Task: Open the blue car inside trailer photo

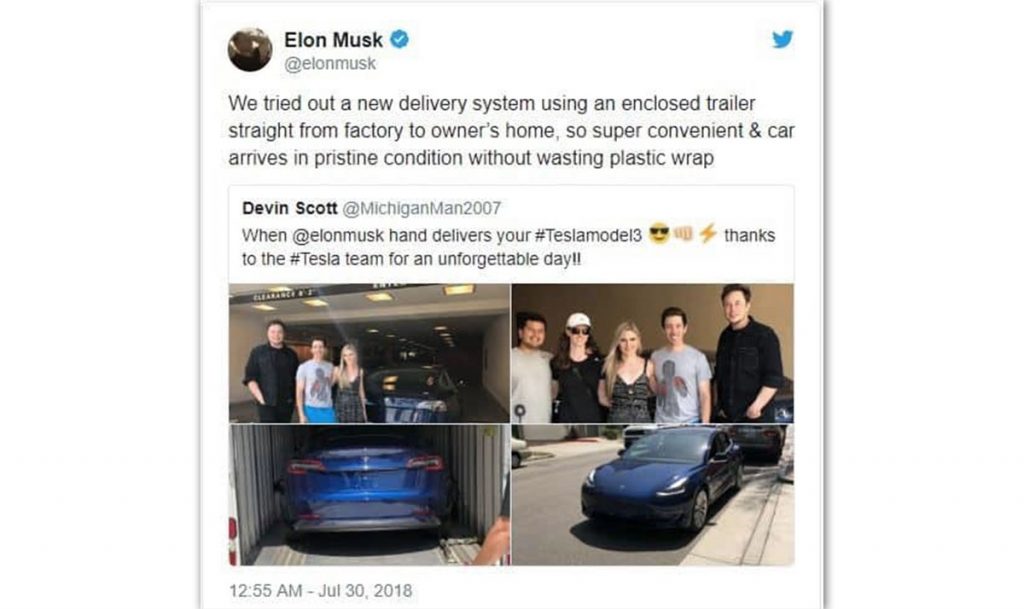Action: [369, 495]
